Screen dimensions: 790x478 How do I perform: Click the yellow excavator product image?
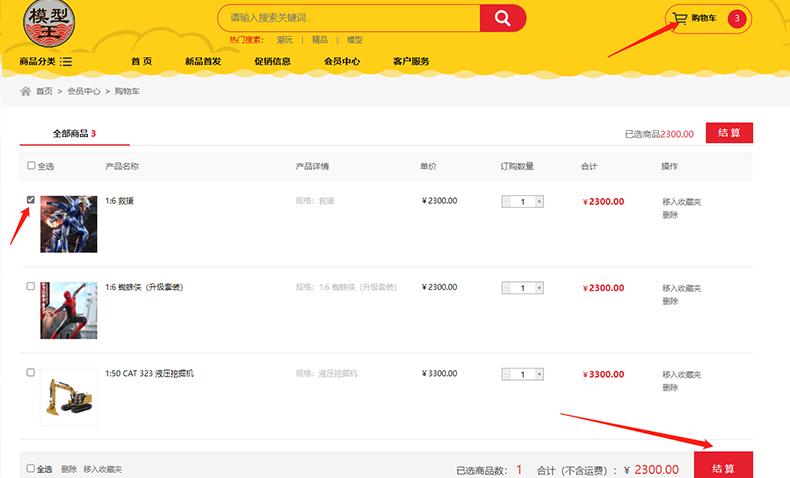69,397
